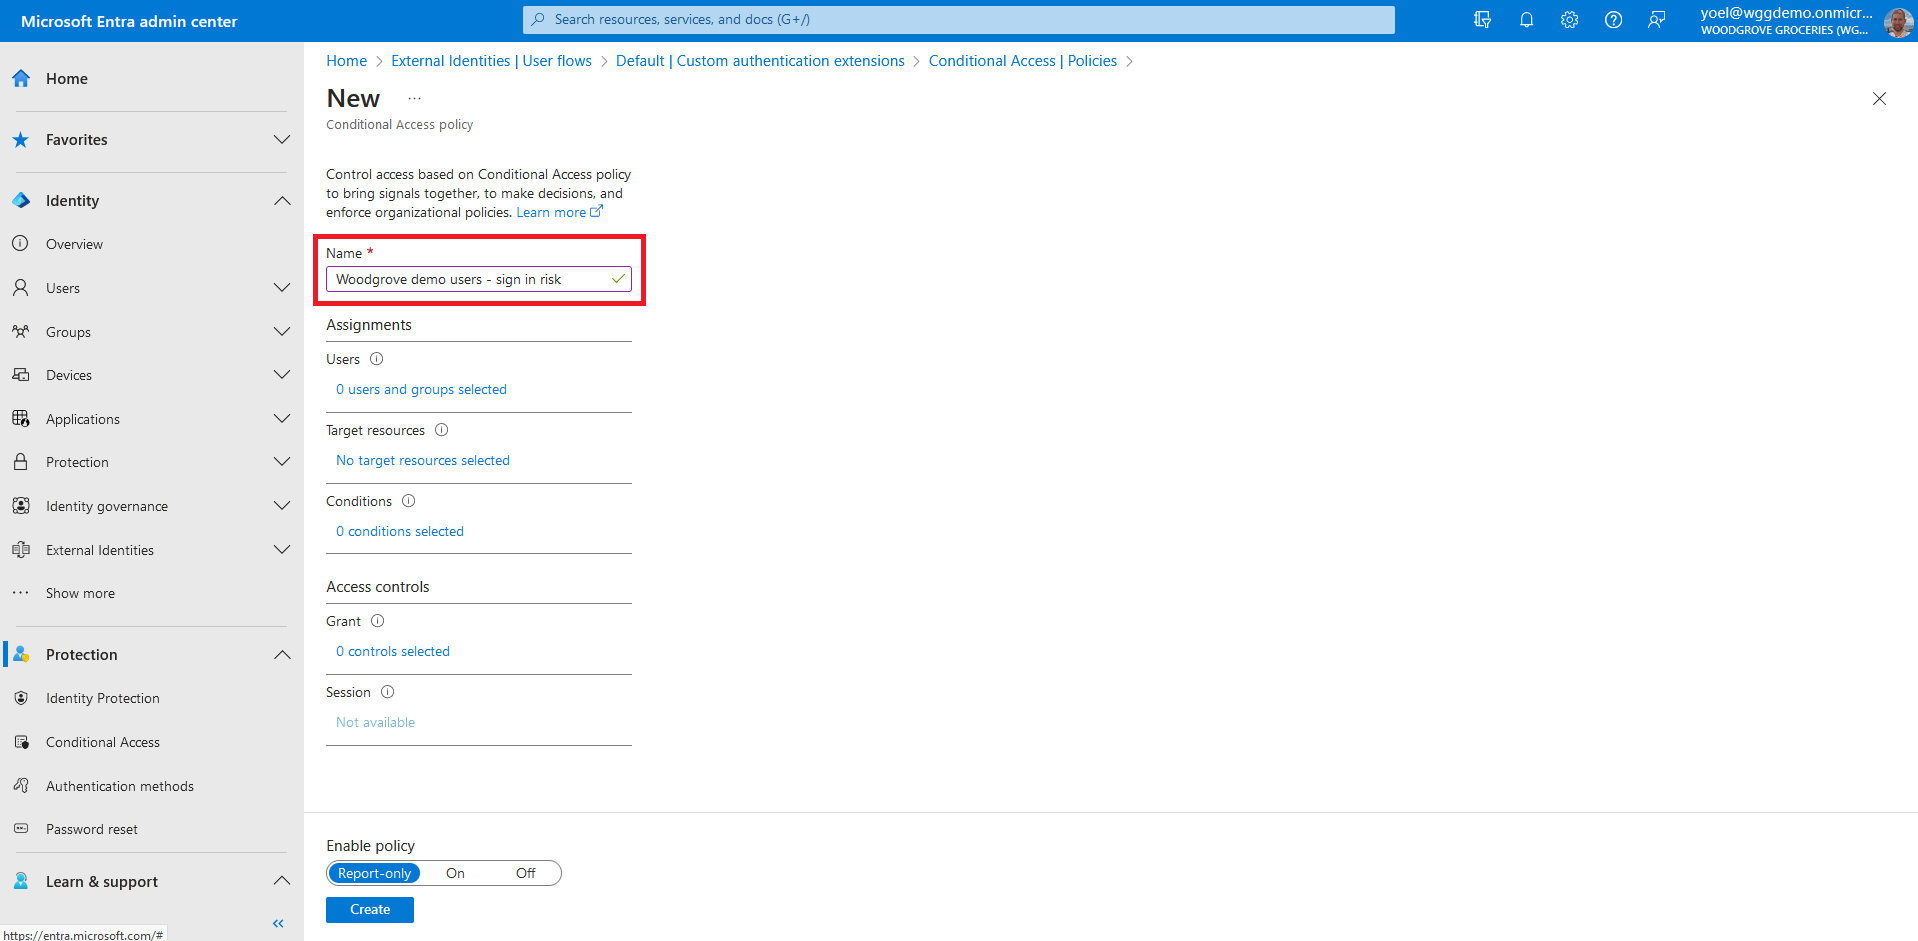The image size is (1918, 941).
Task: Collapse the Identity section chevron
Action: [x=282, y=201]
